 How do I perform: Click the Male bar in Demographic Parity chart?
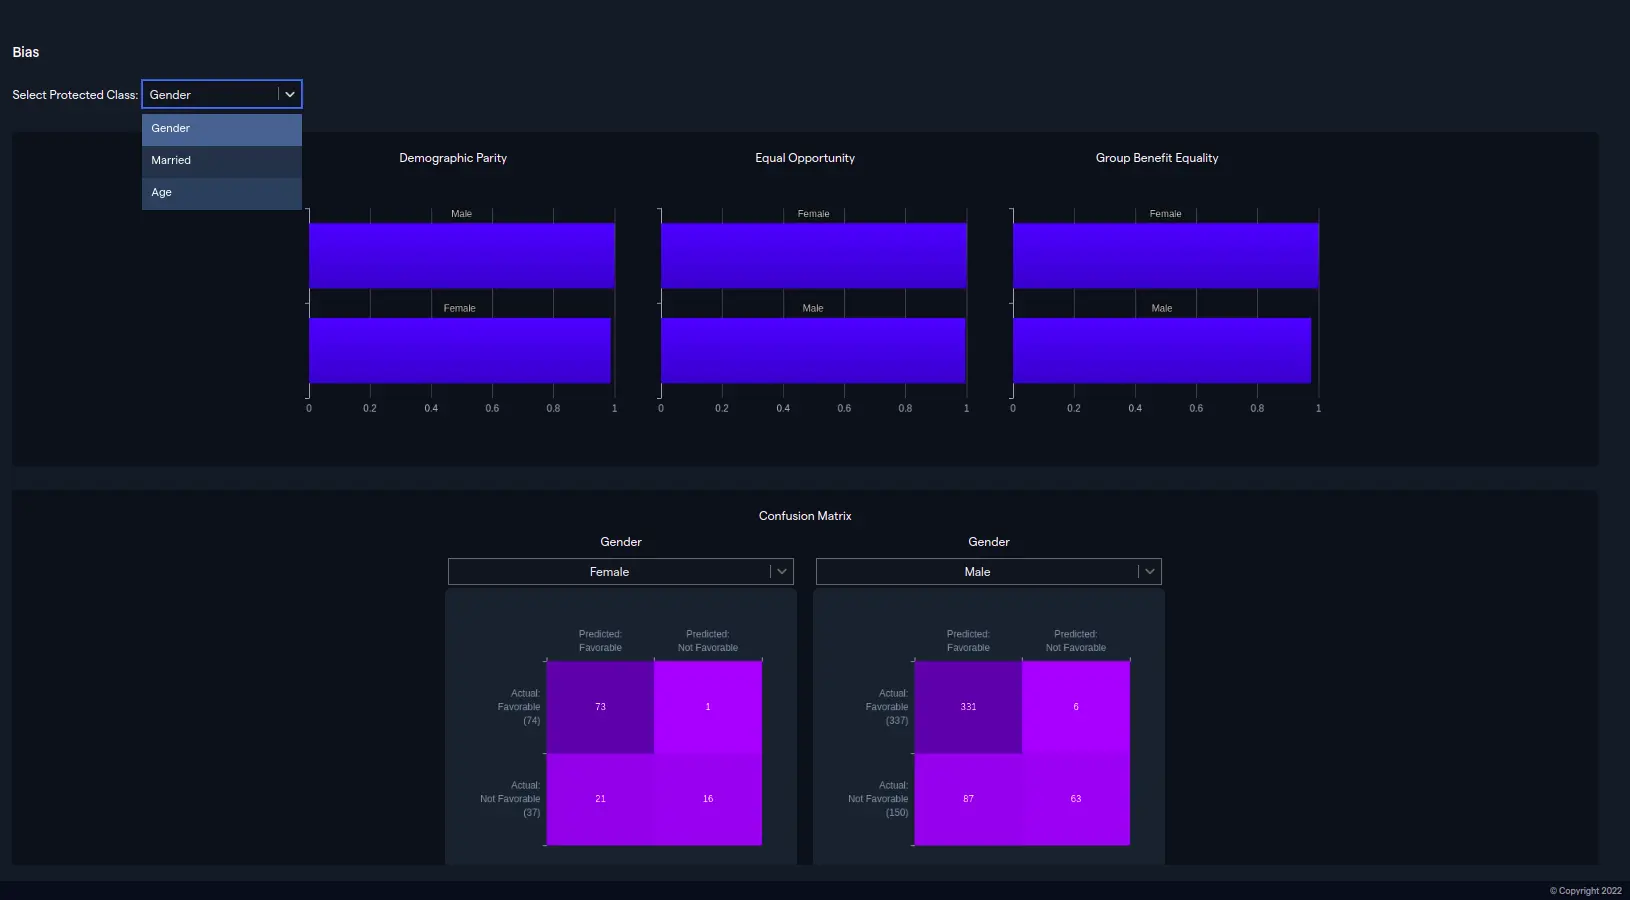461,256
